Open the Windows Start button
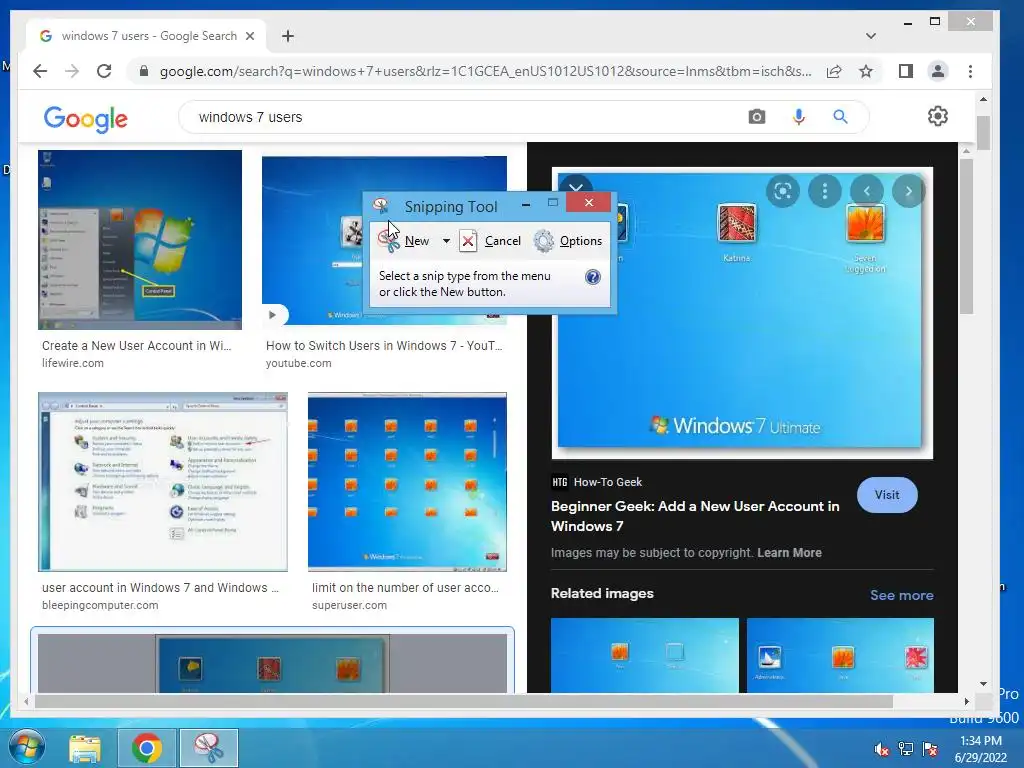The height and width of the screenshot is (768, 1024). [27, 748]
